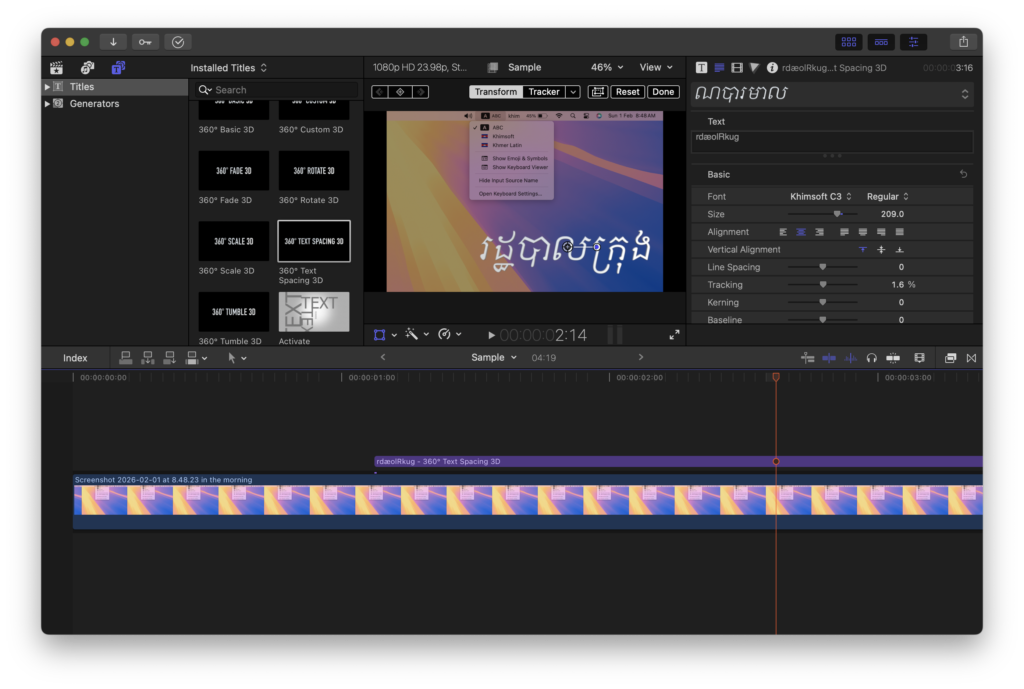
Task: Click the import media arrow button
Action: (113, 42)
